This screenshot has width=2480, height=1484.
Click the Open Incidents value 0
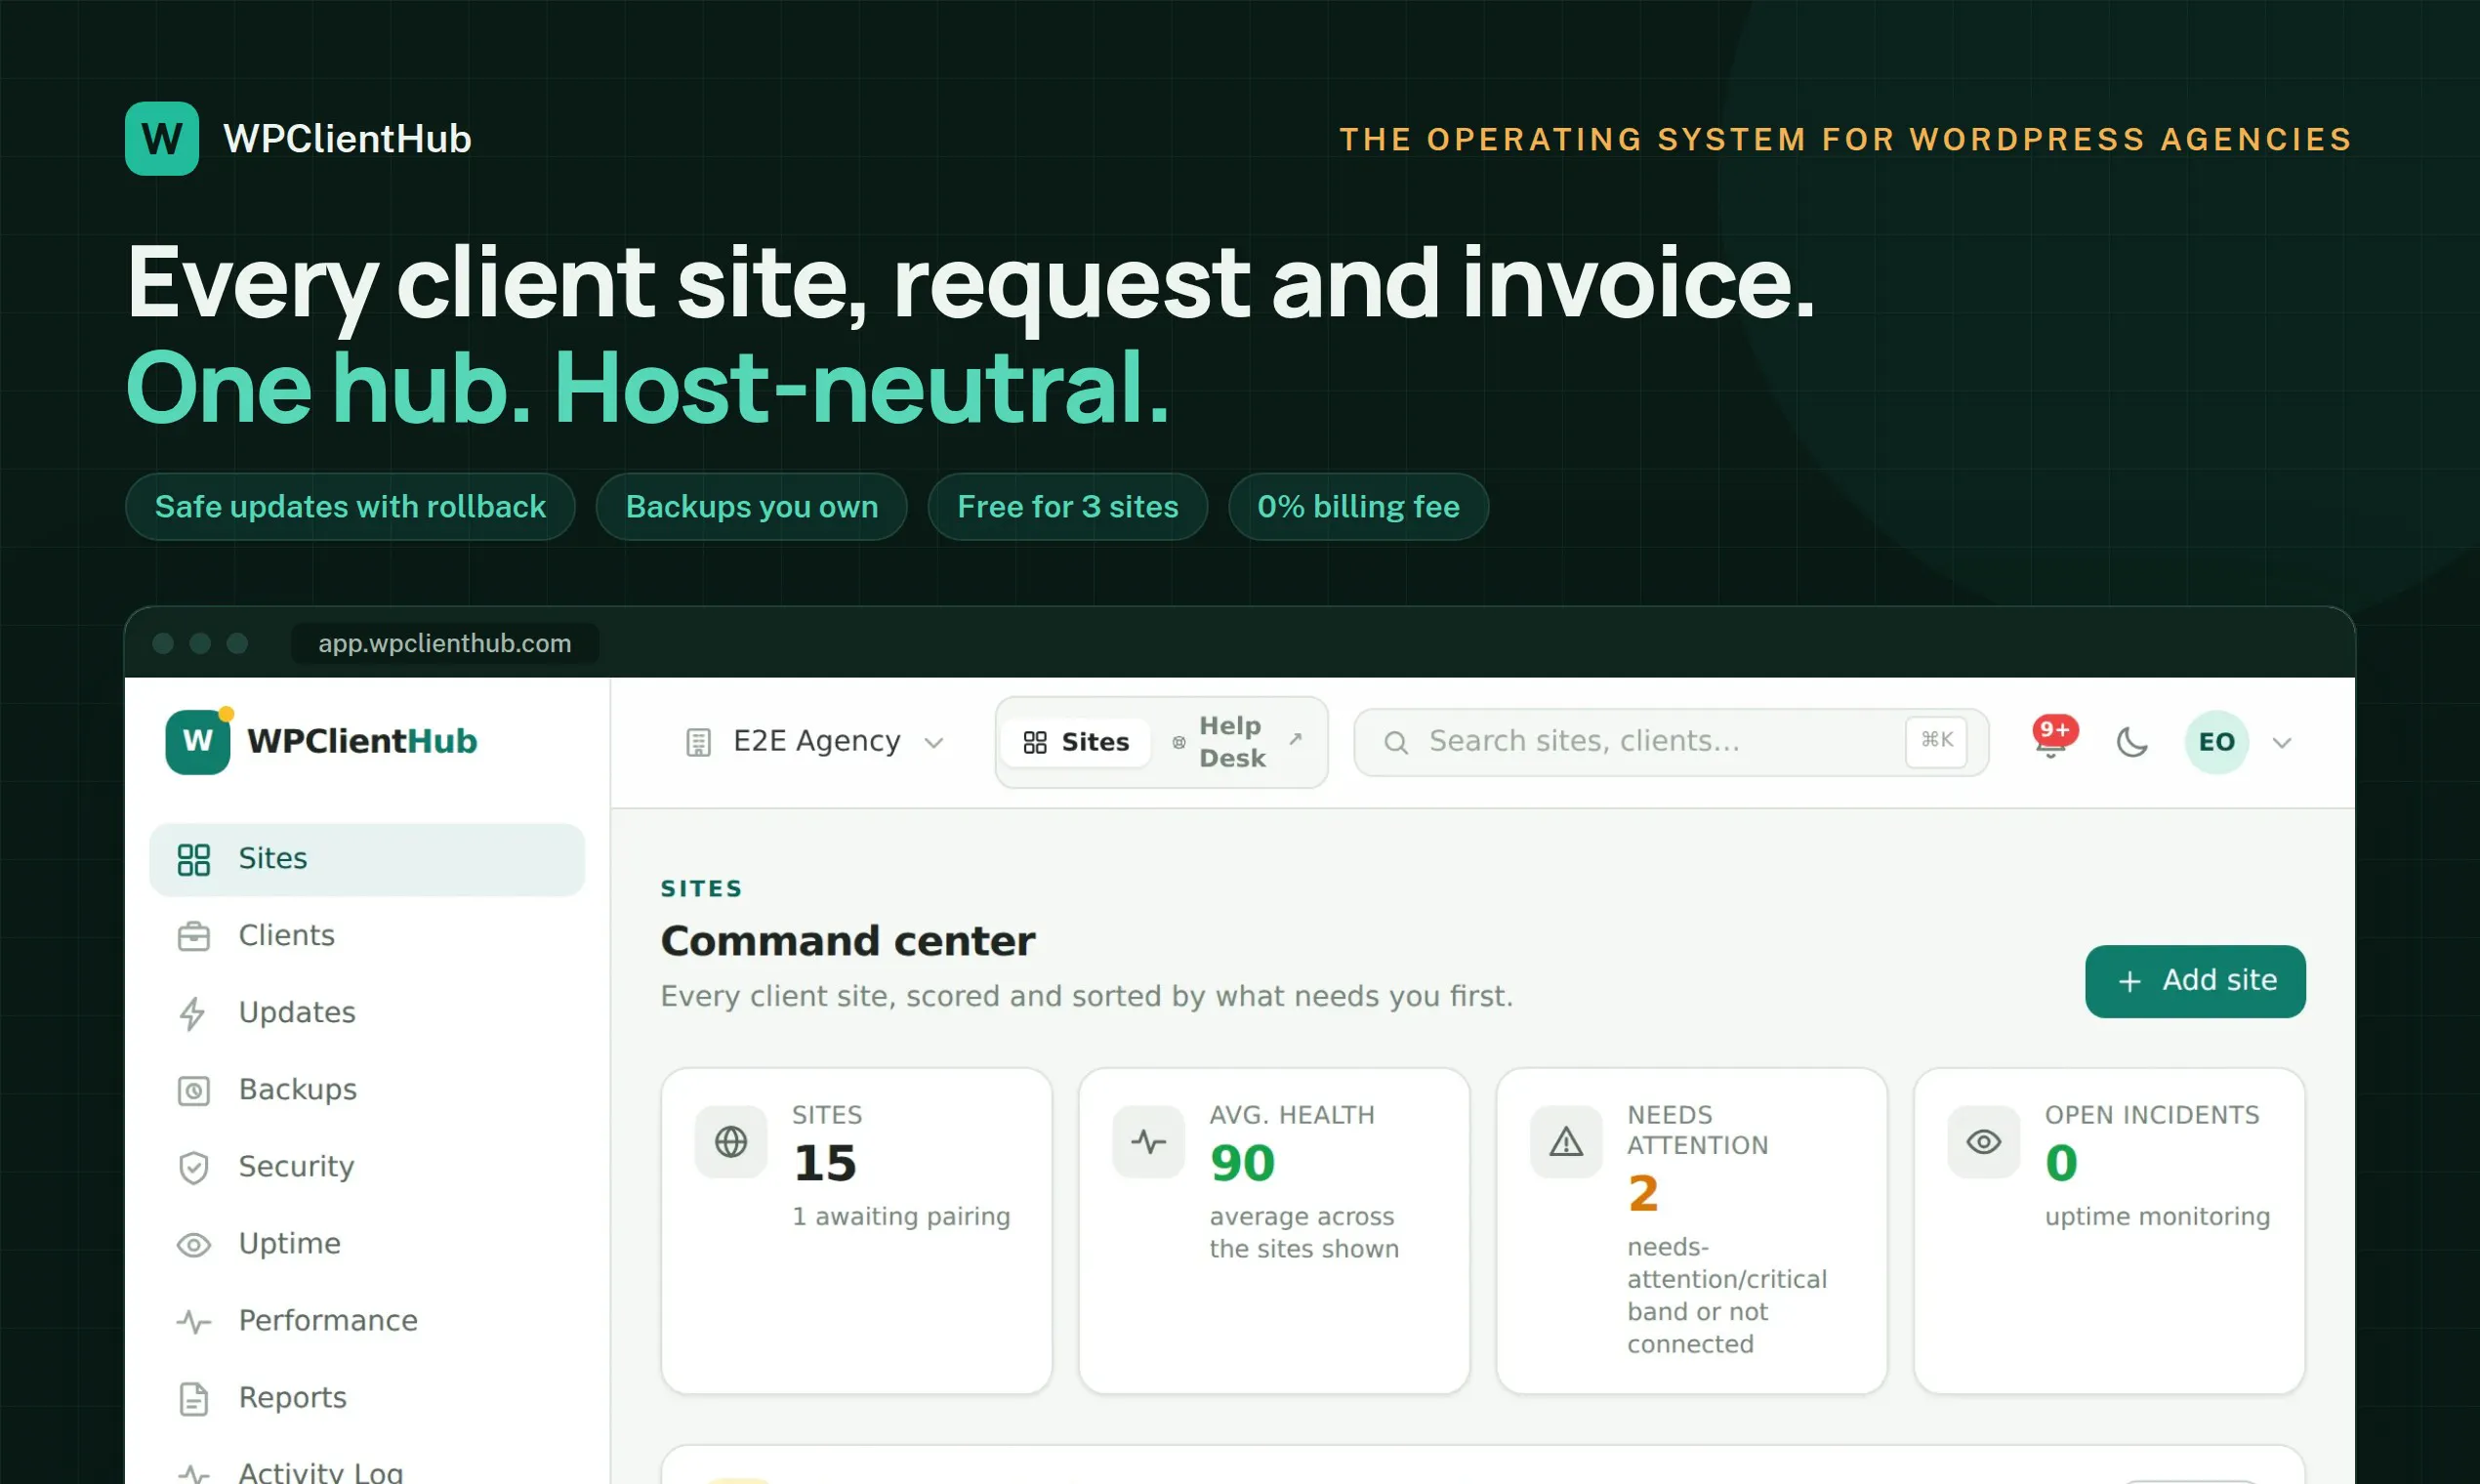(2061, 1164)
